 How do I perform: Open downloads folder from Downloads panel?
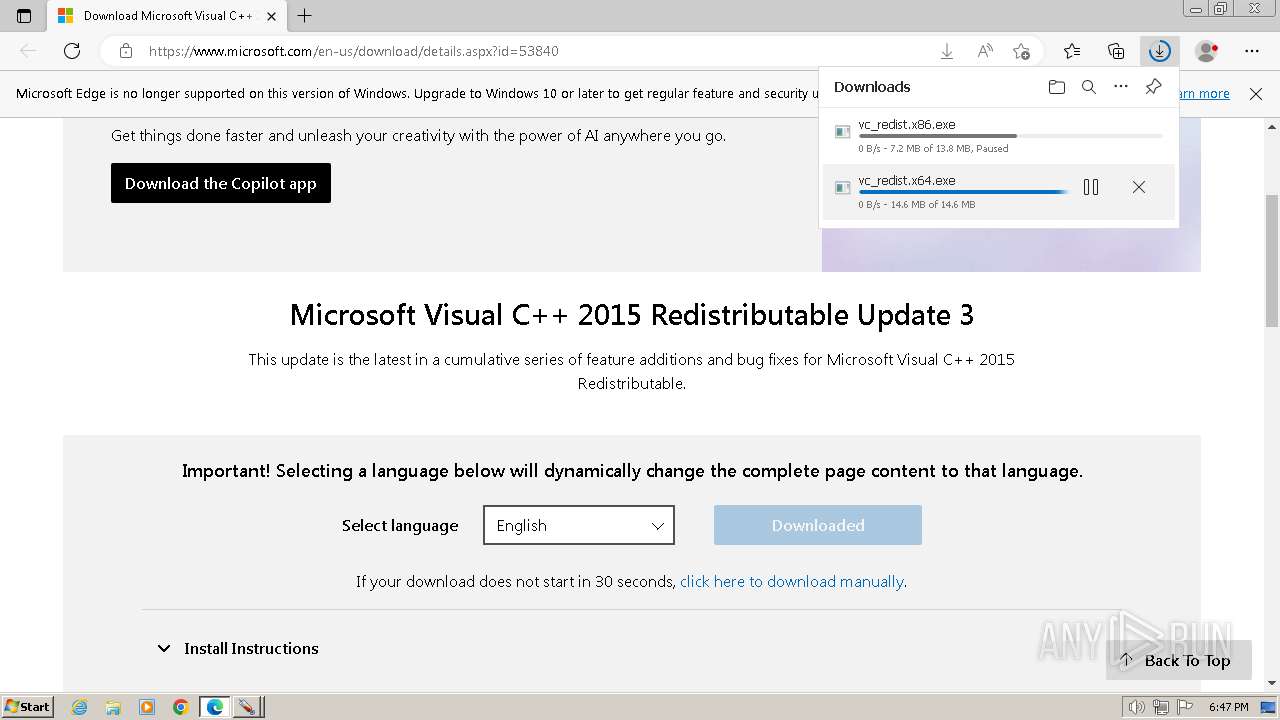1057,87
